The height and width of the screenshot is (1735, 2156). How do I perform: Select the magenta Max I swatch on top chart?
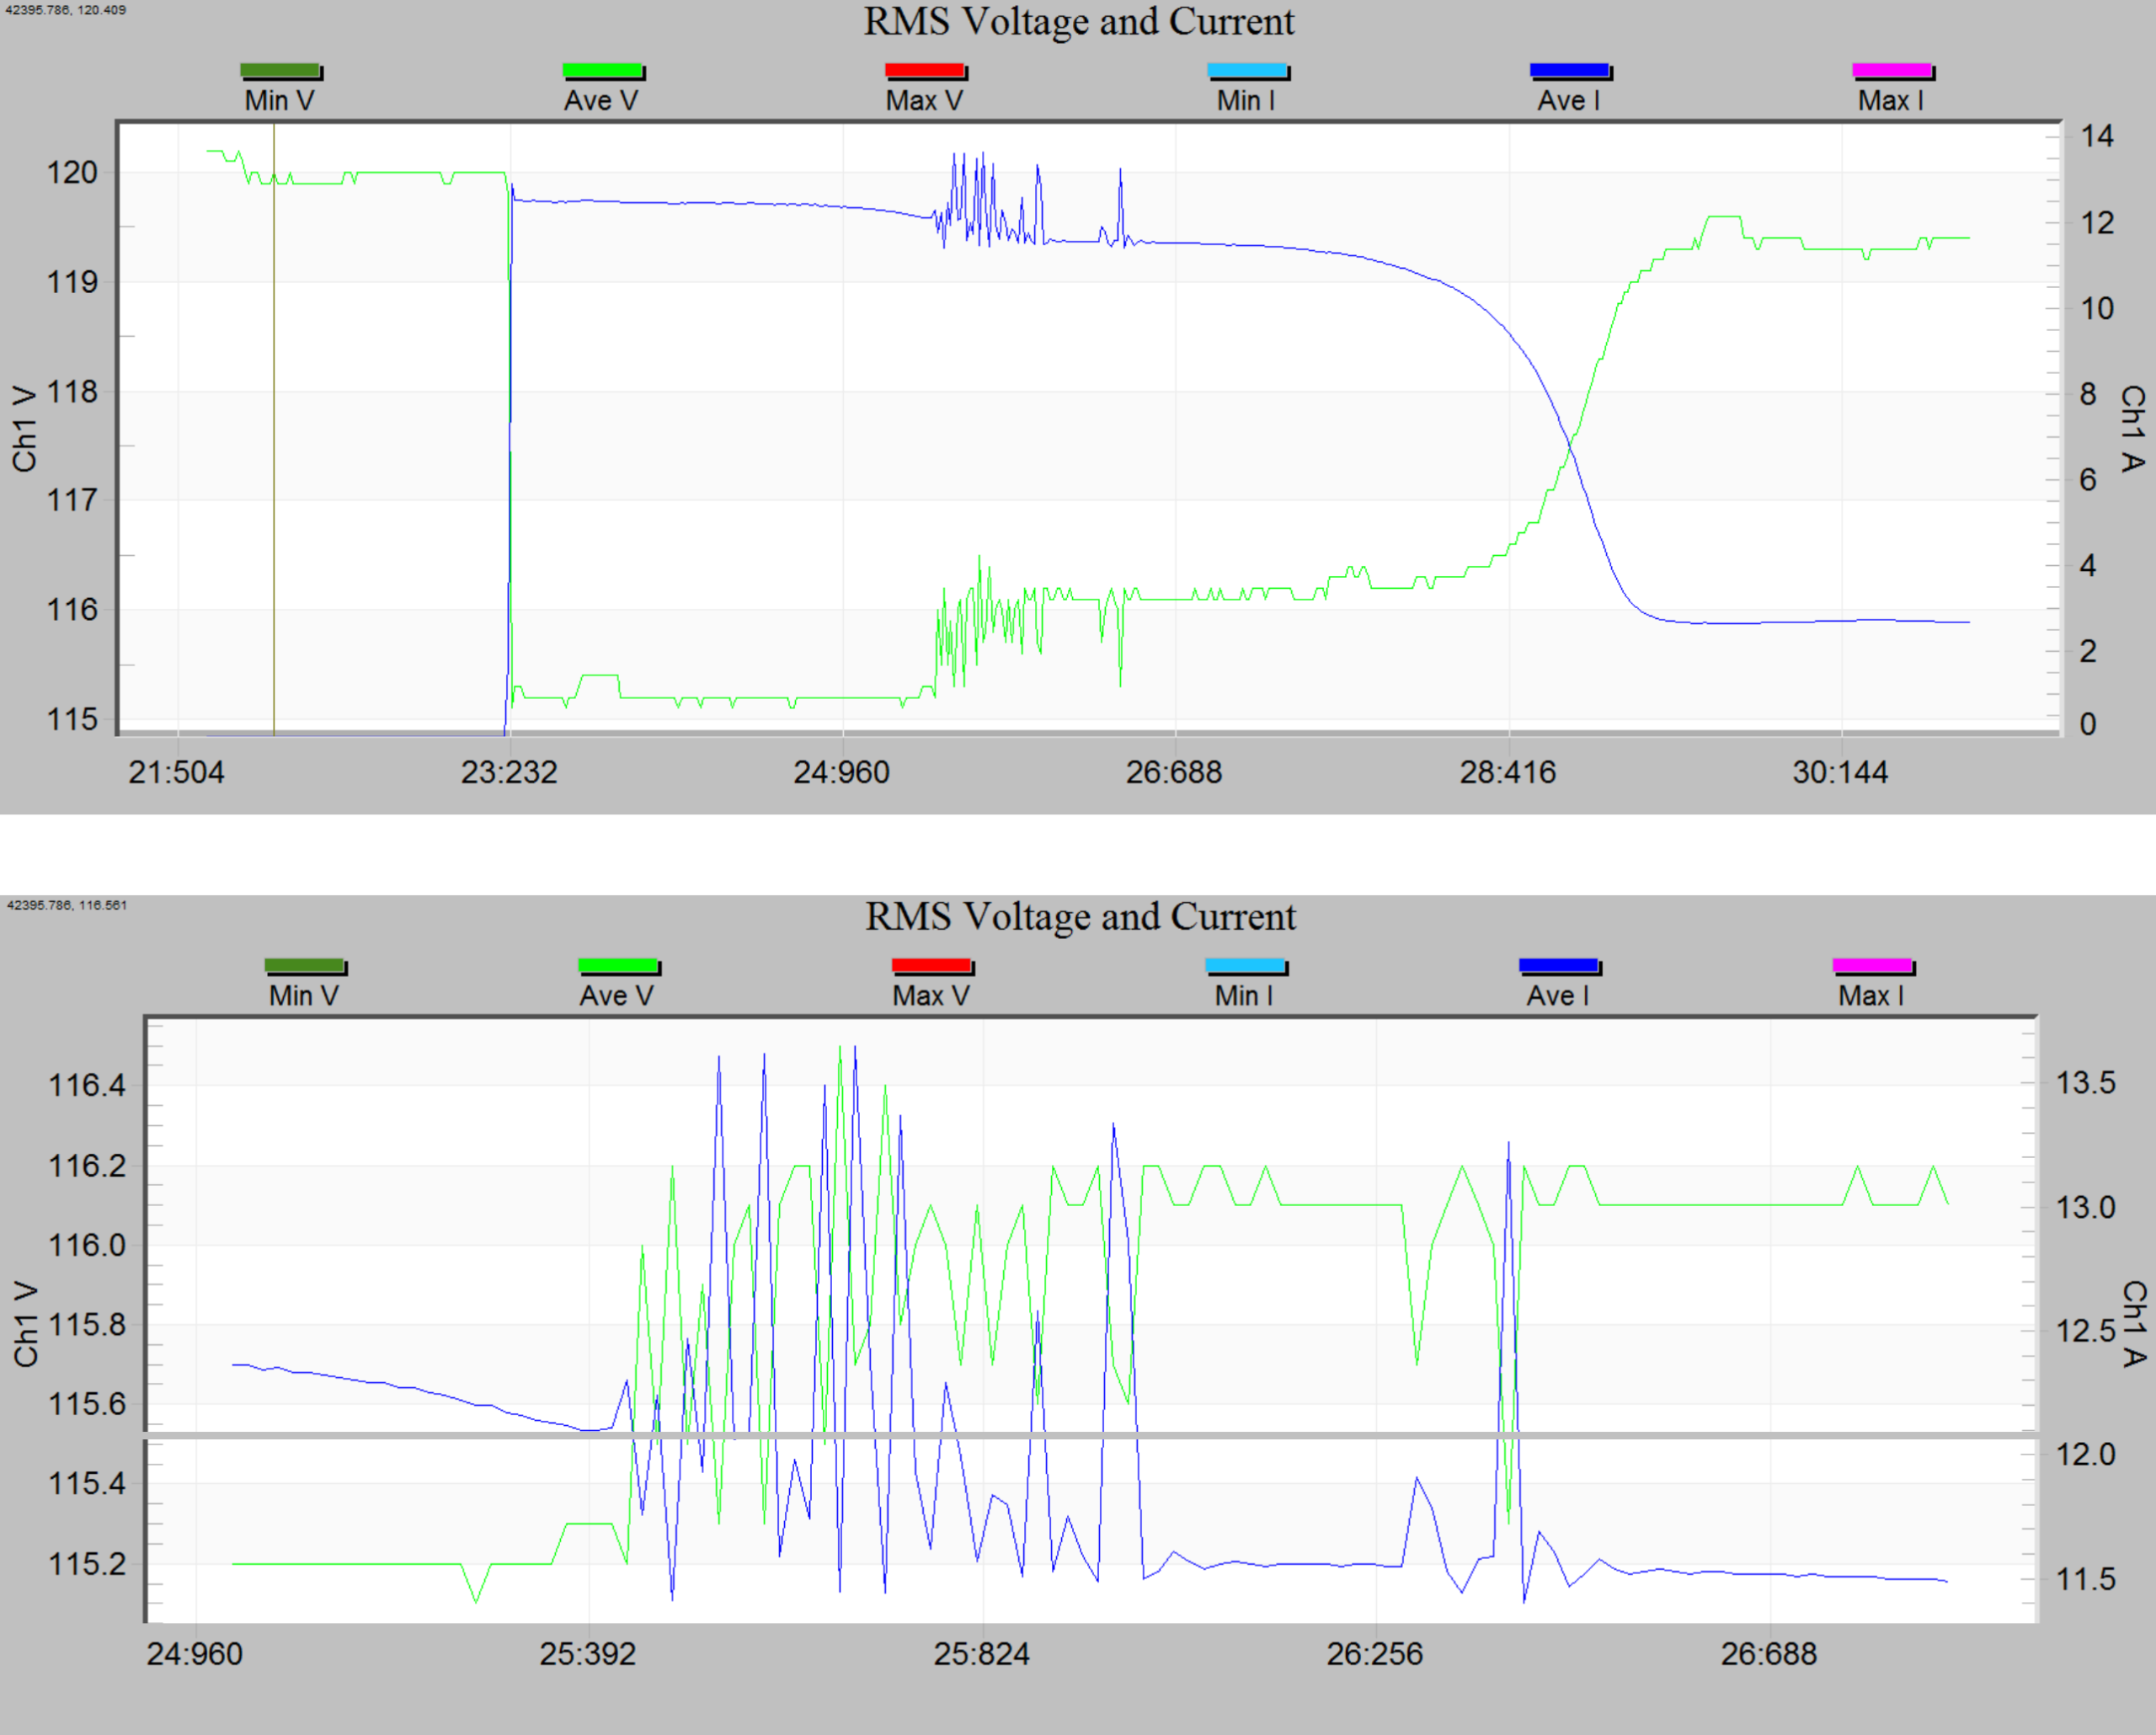pyautogui.click(x=1892, y=69)
